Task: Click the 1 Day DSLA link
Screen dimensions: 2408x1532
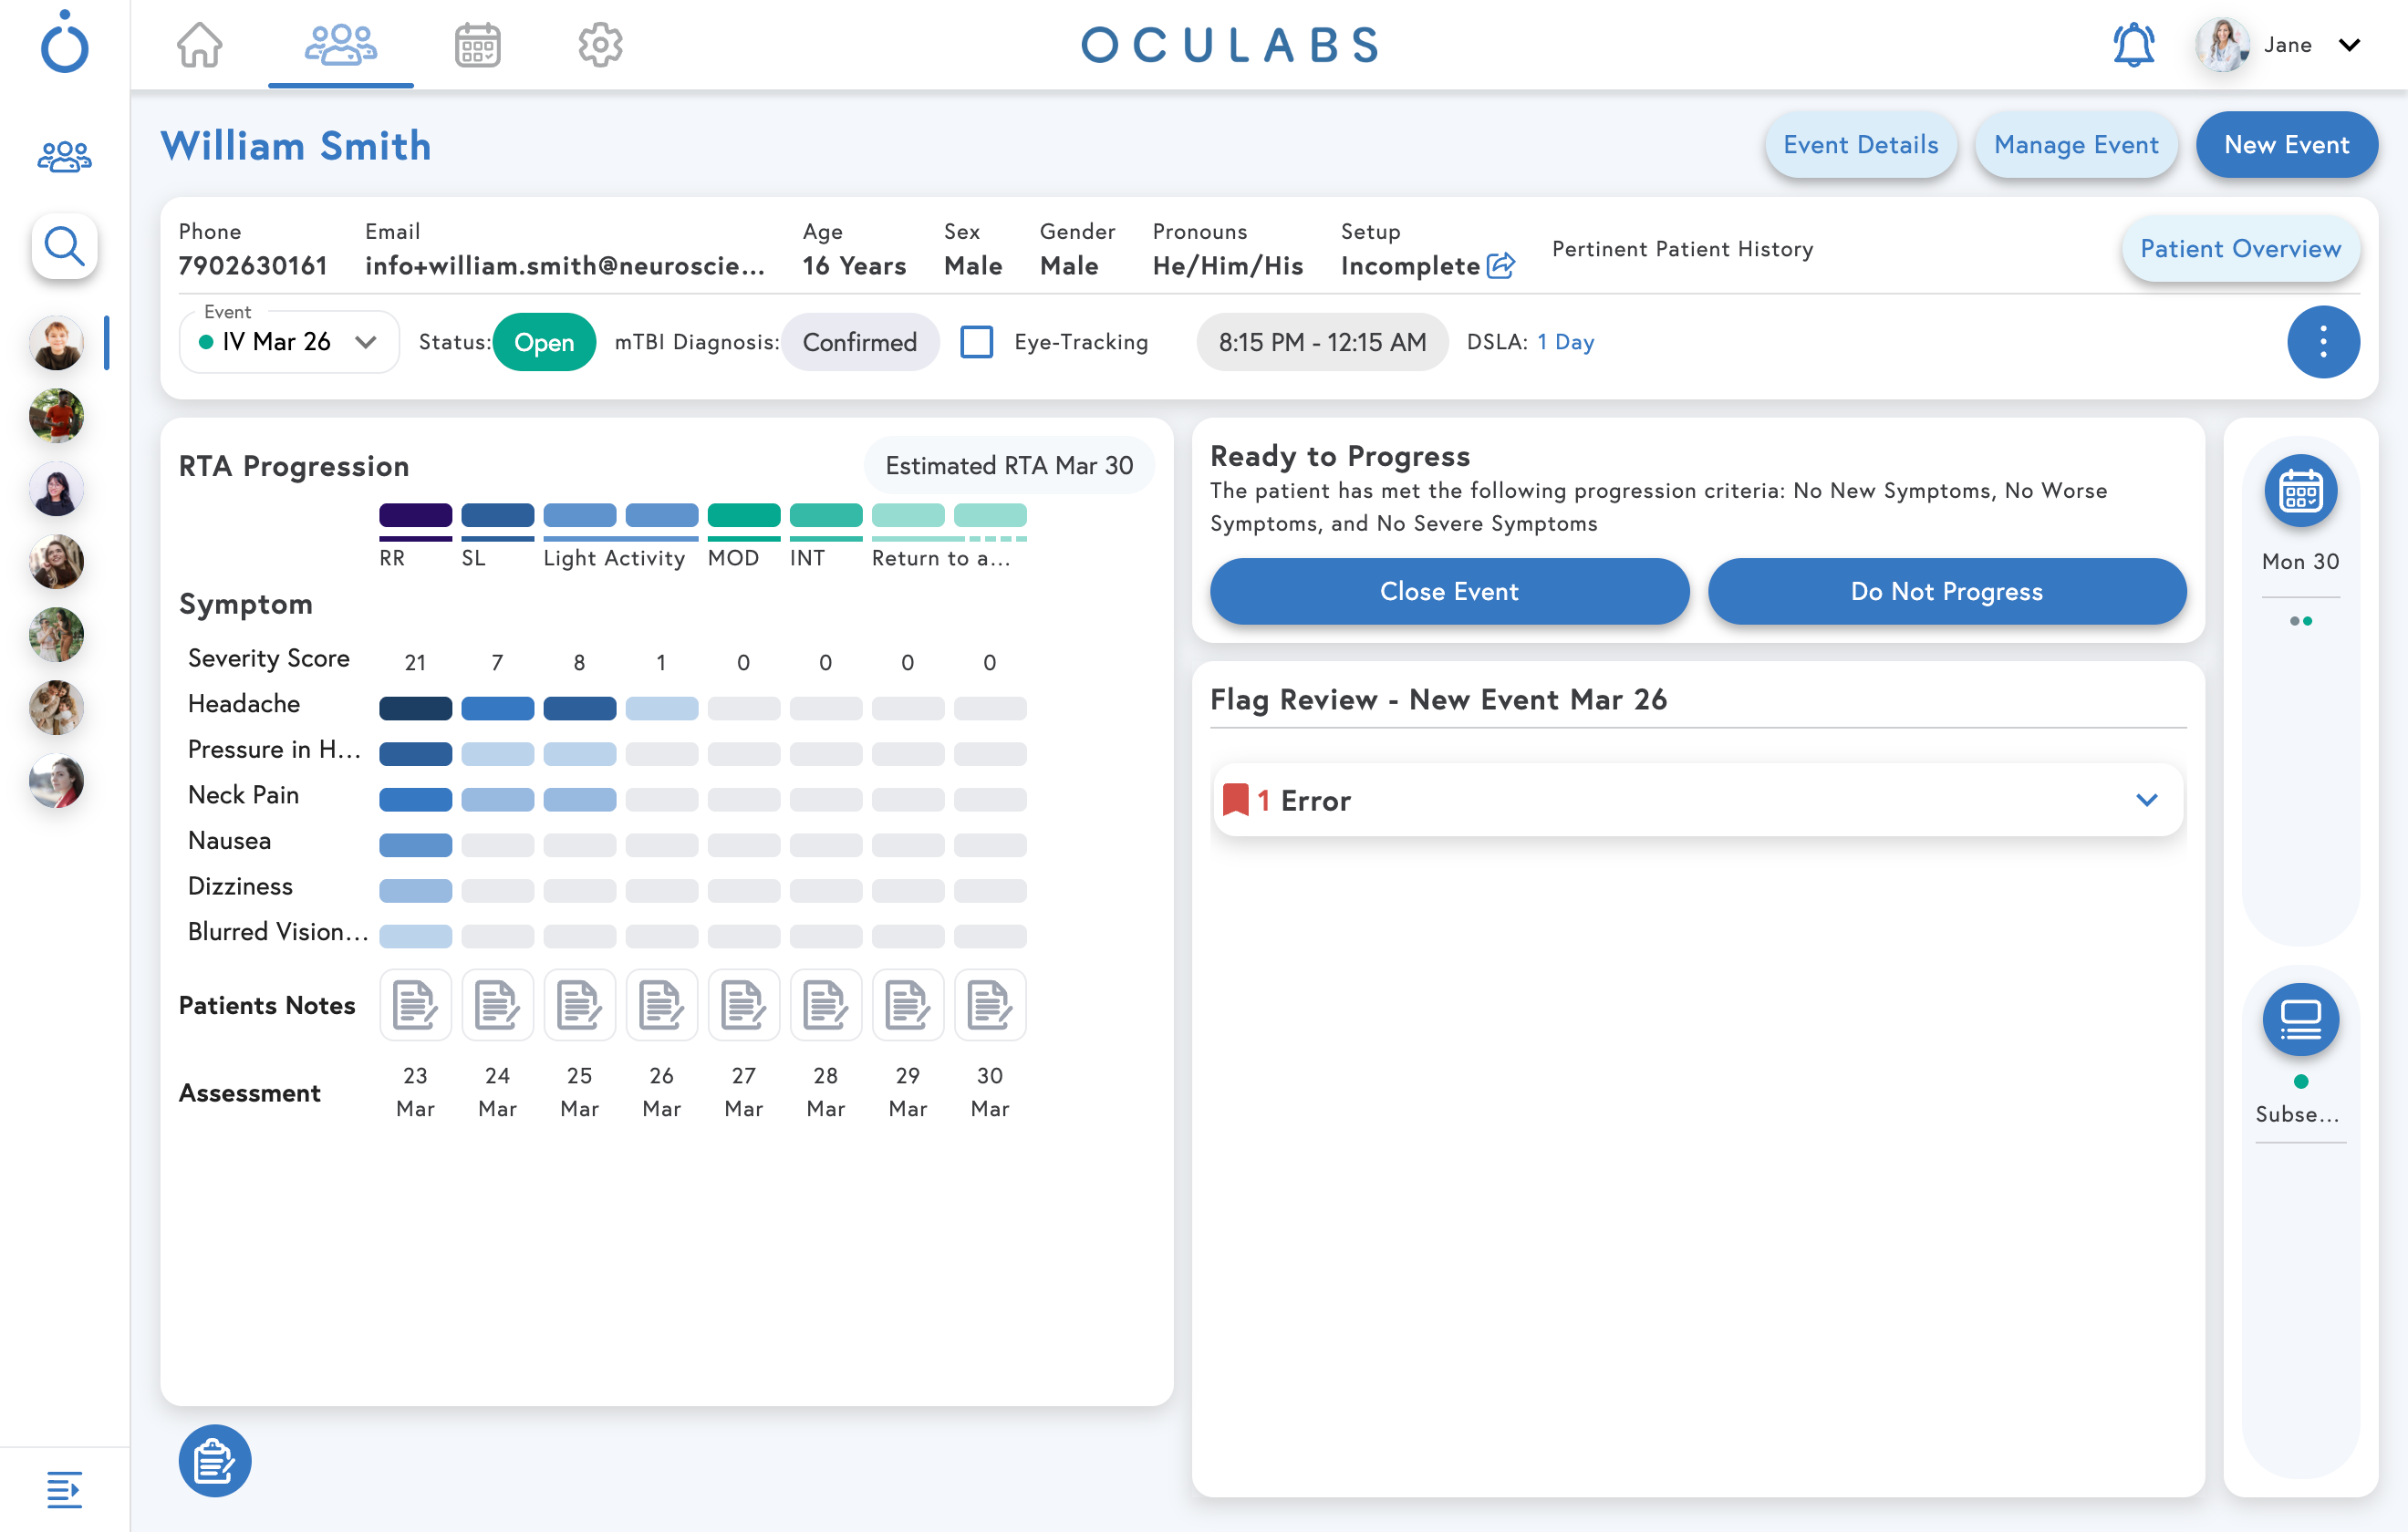Action: pyautogui.click(x=1565, y=342)
